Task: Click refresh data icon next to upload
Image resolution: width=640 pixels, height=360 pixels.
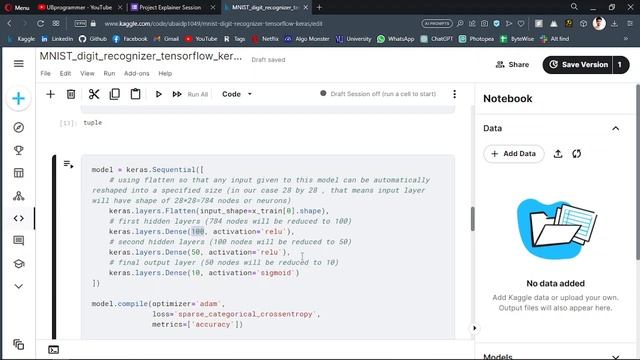Action: click(576, 154)
